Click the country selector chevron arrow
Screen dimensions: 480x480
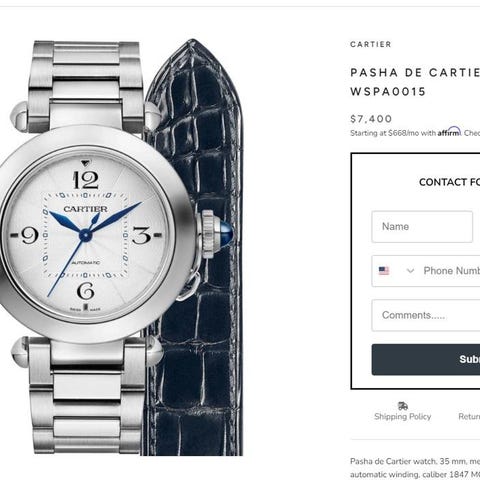point(410,271)
